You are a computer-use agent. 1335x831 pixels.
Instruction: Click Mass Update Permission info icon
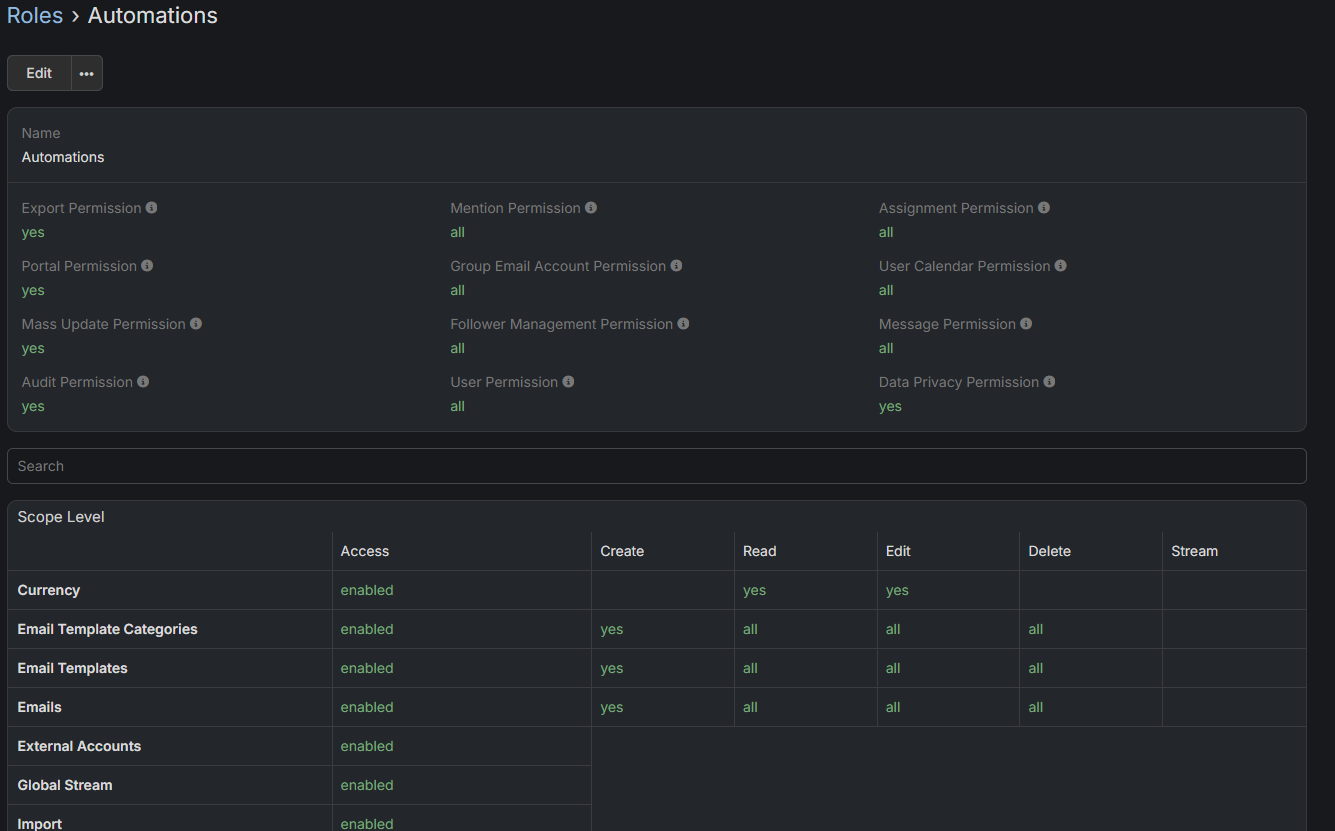tap(196, 324)
